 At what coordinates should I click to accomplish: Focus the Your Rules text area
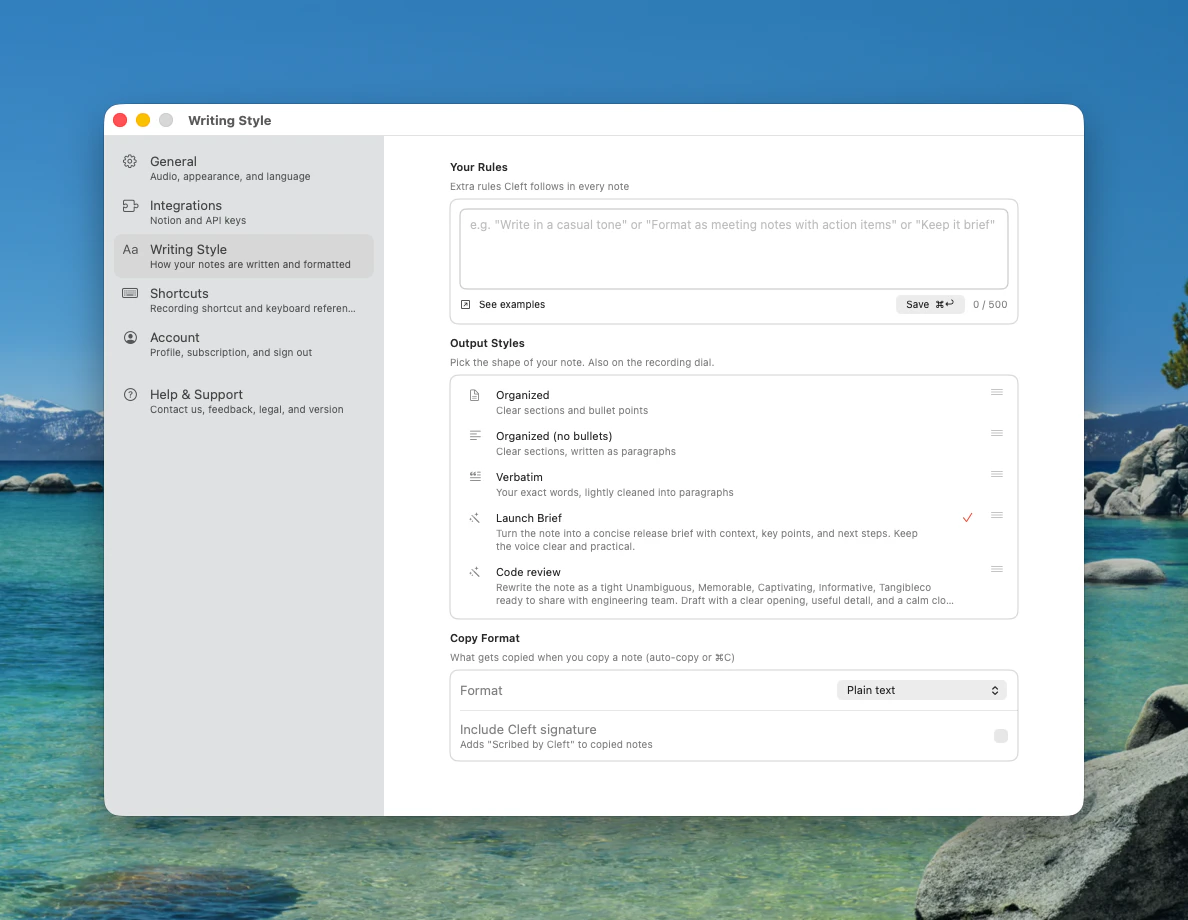click(x=733, y=249)
